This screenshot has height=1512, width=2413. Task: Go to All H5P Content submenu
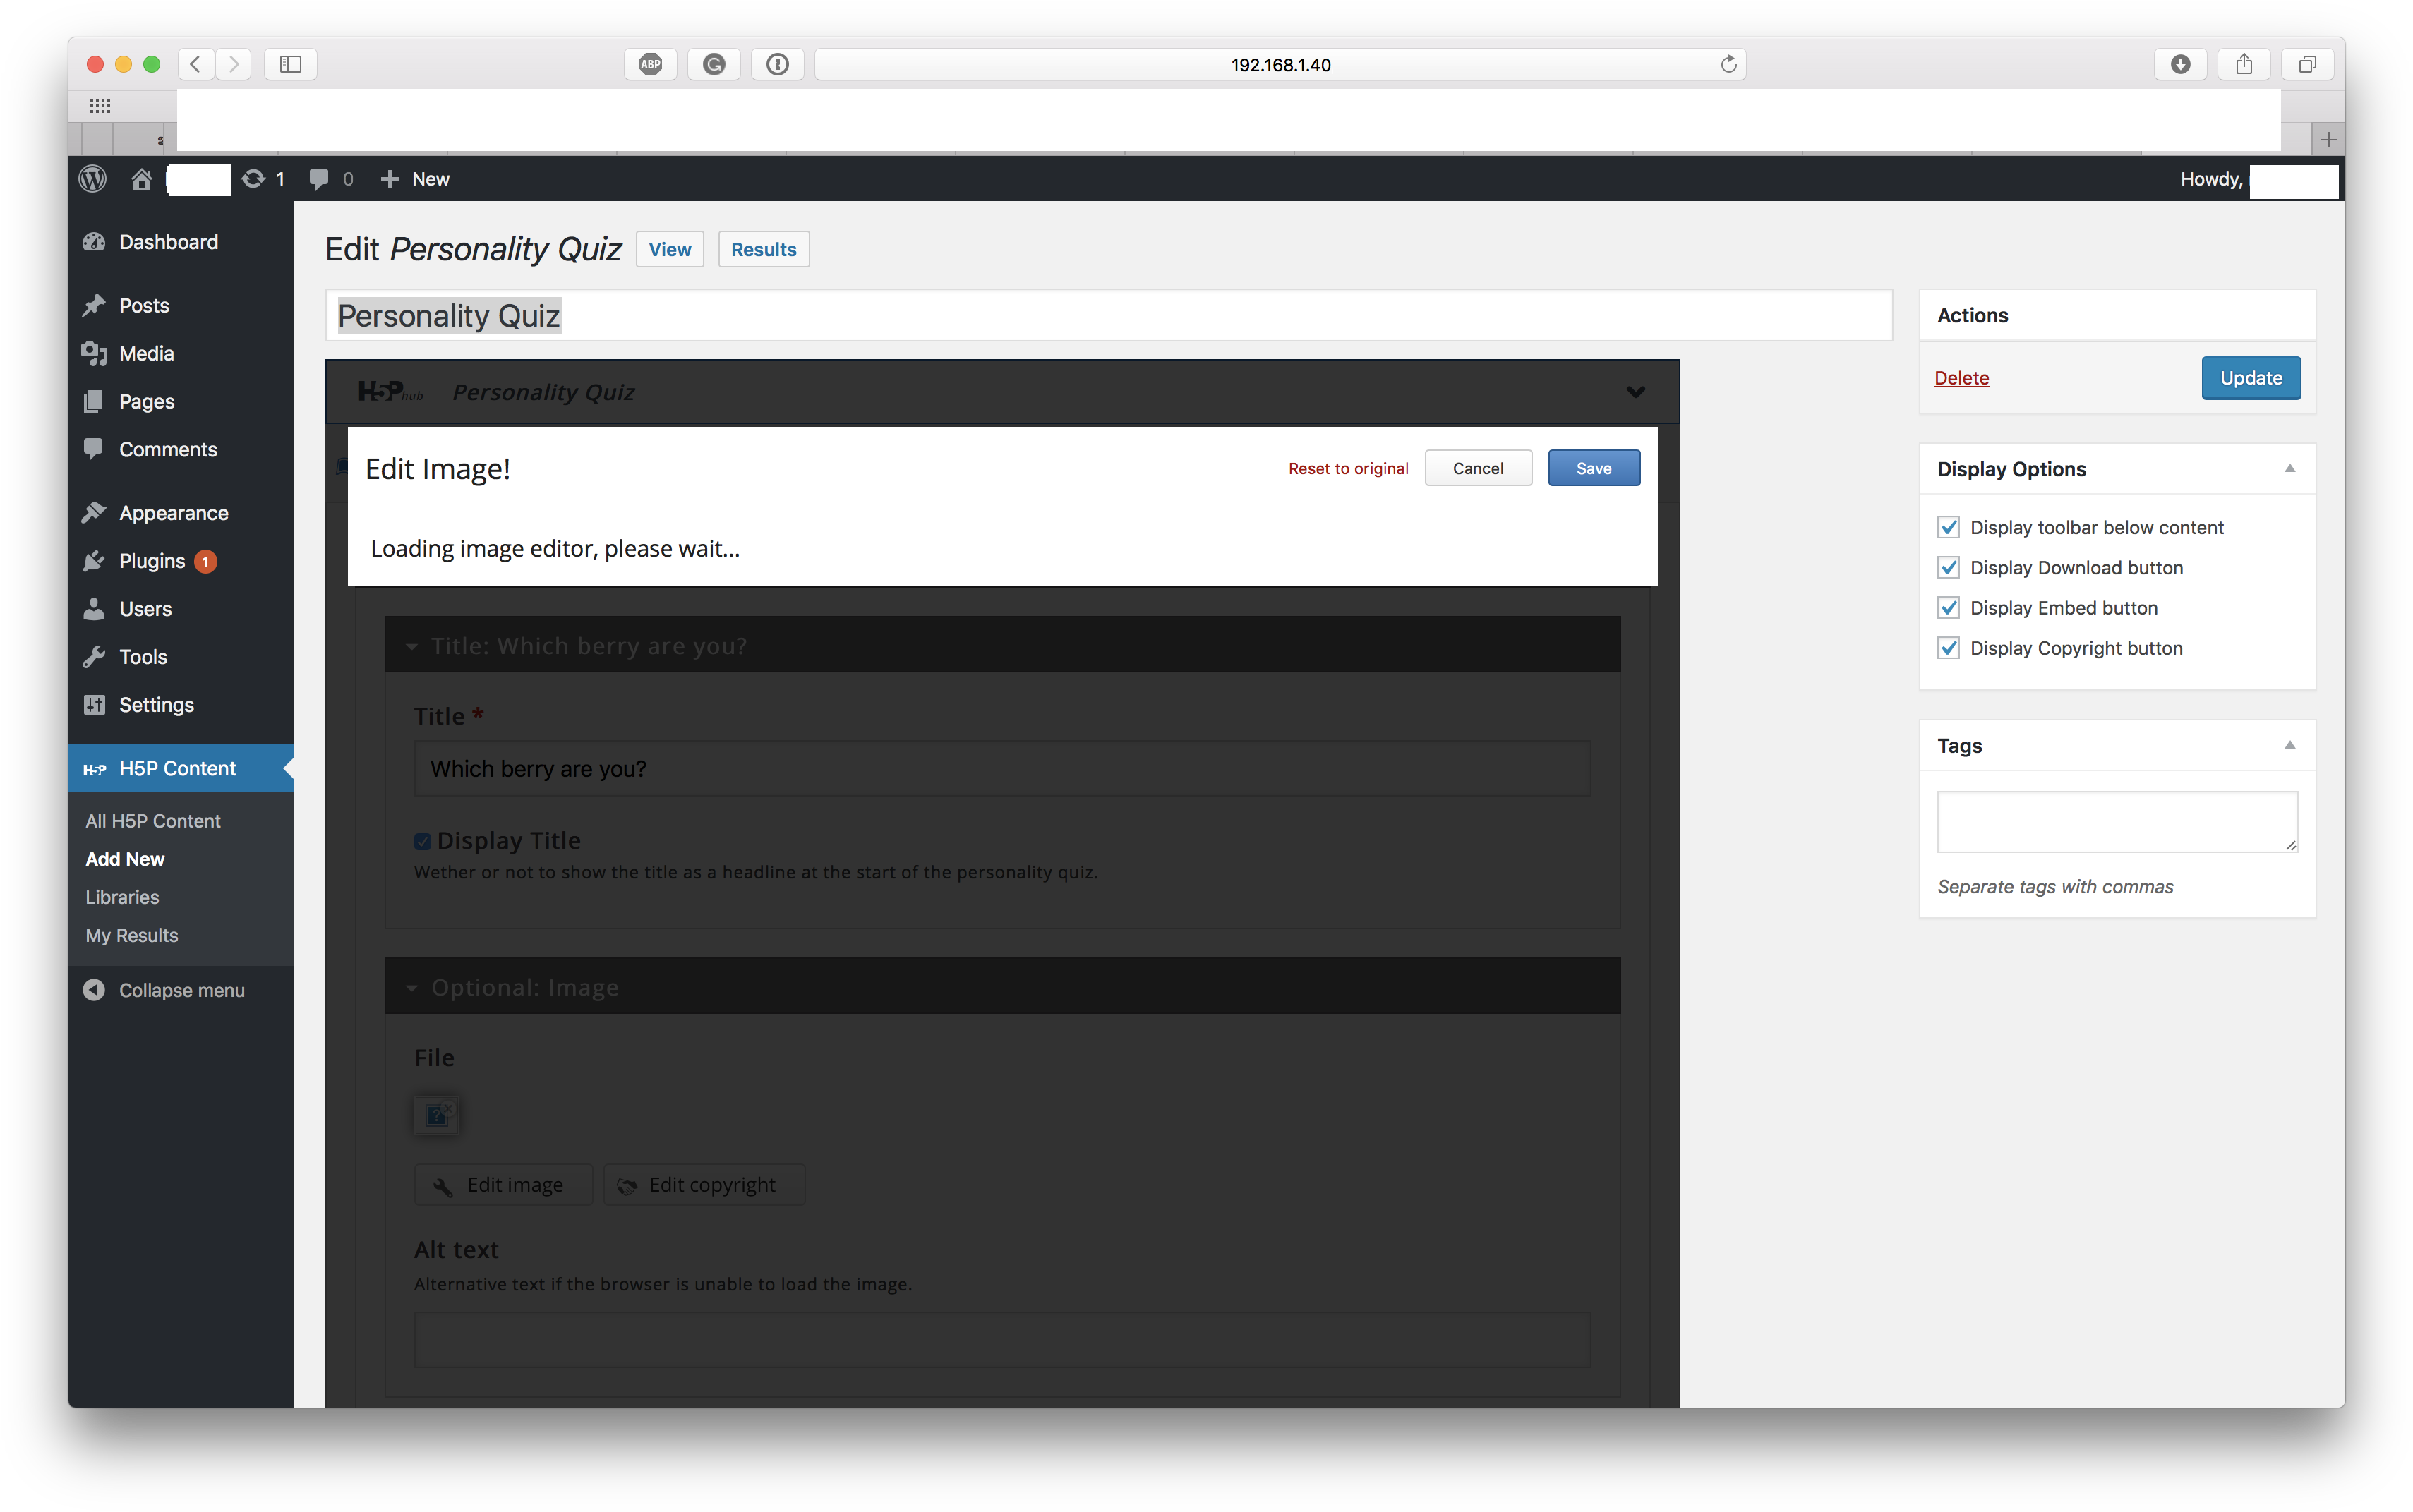[x=153, y=821]
